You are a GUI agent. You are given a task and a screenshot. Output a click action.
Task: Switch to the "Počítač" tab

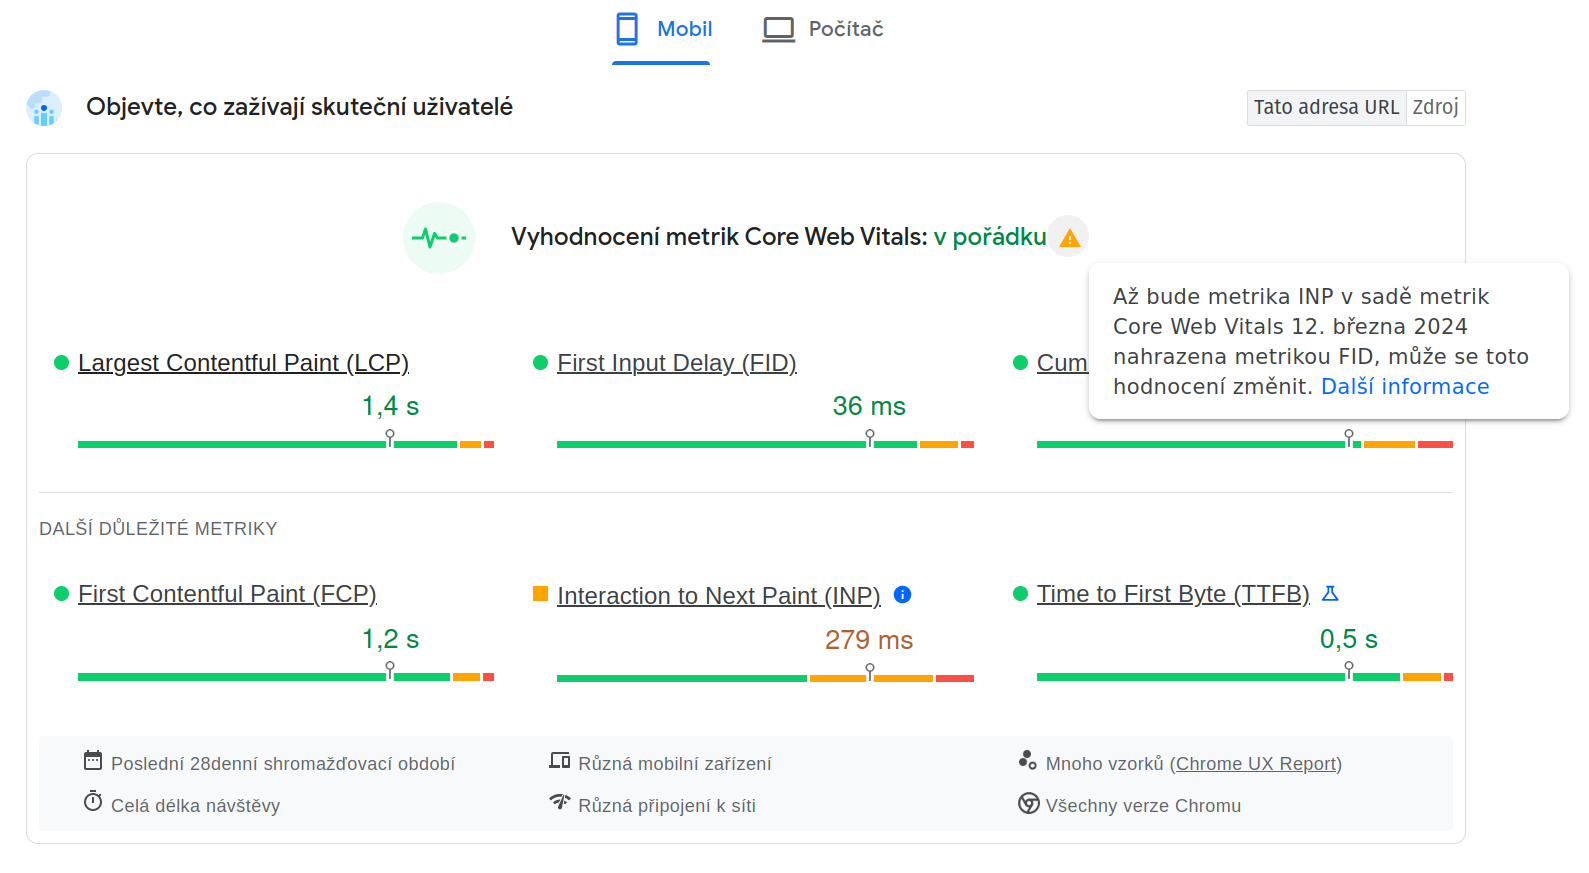click(x=821, y=29)
